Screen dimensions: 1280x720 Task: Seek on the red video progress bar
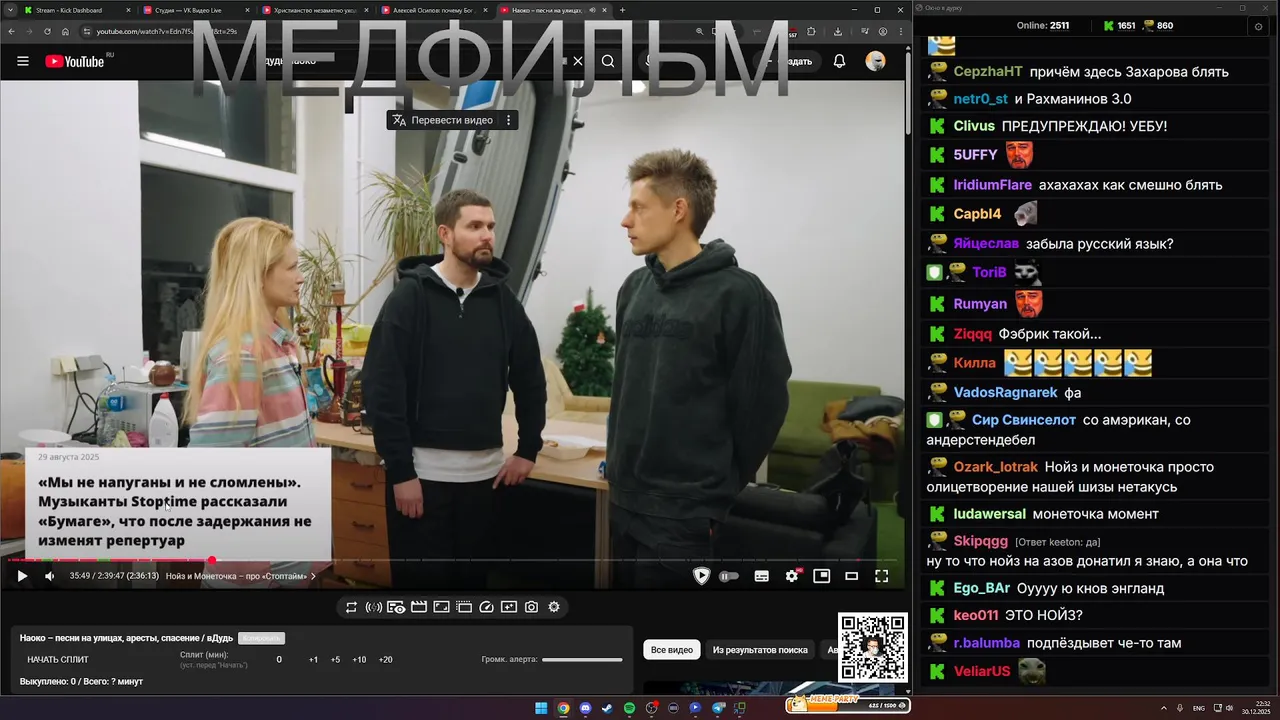[452, 560]
